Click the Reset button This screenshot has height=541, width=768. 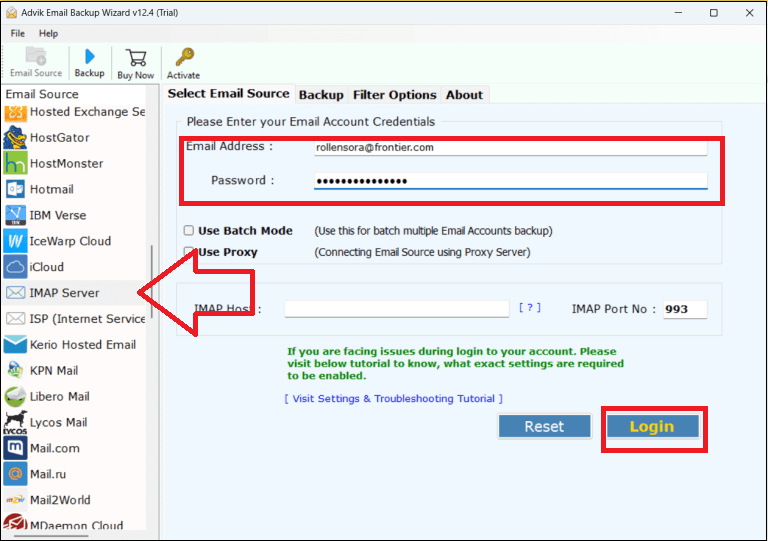click(x=544, y=426)
